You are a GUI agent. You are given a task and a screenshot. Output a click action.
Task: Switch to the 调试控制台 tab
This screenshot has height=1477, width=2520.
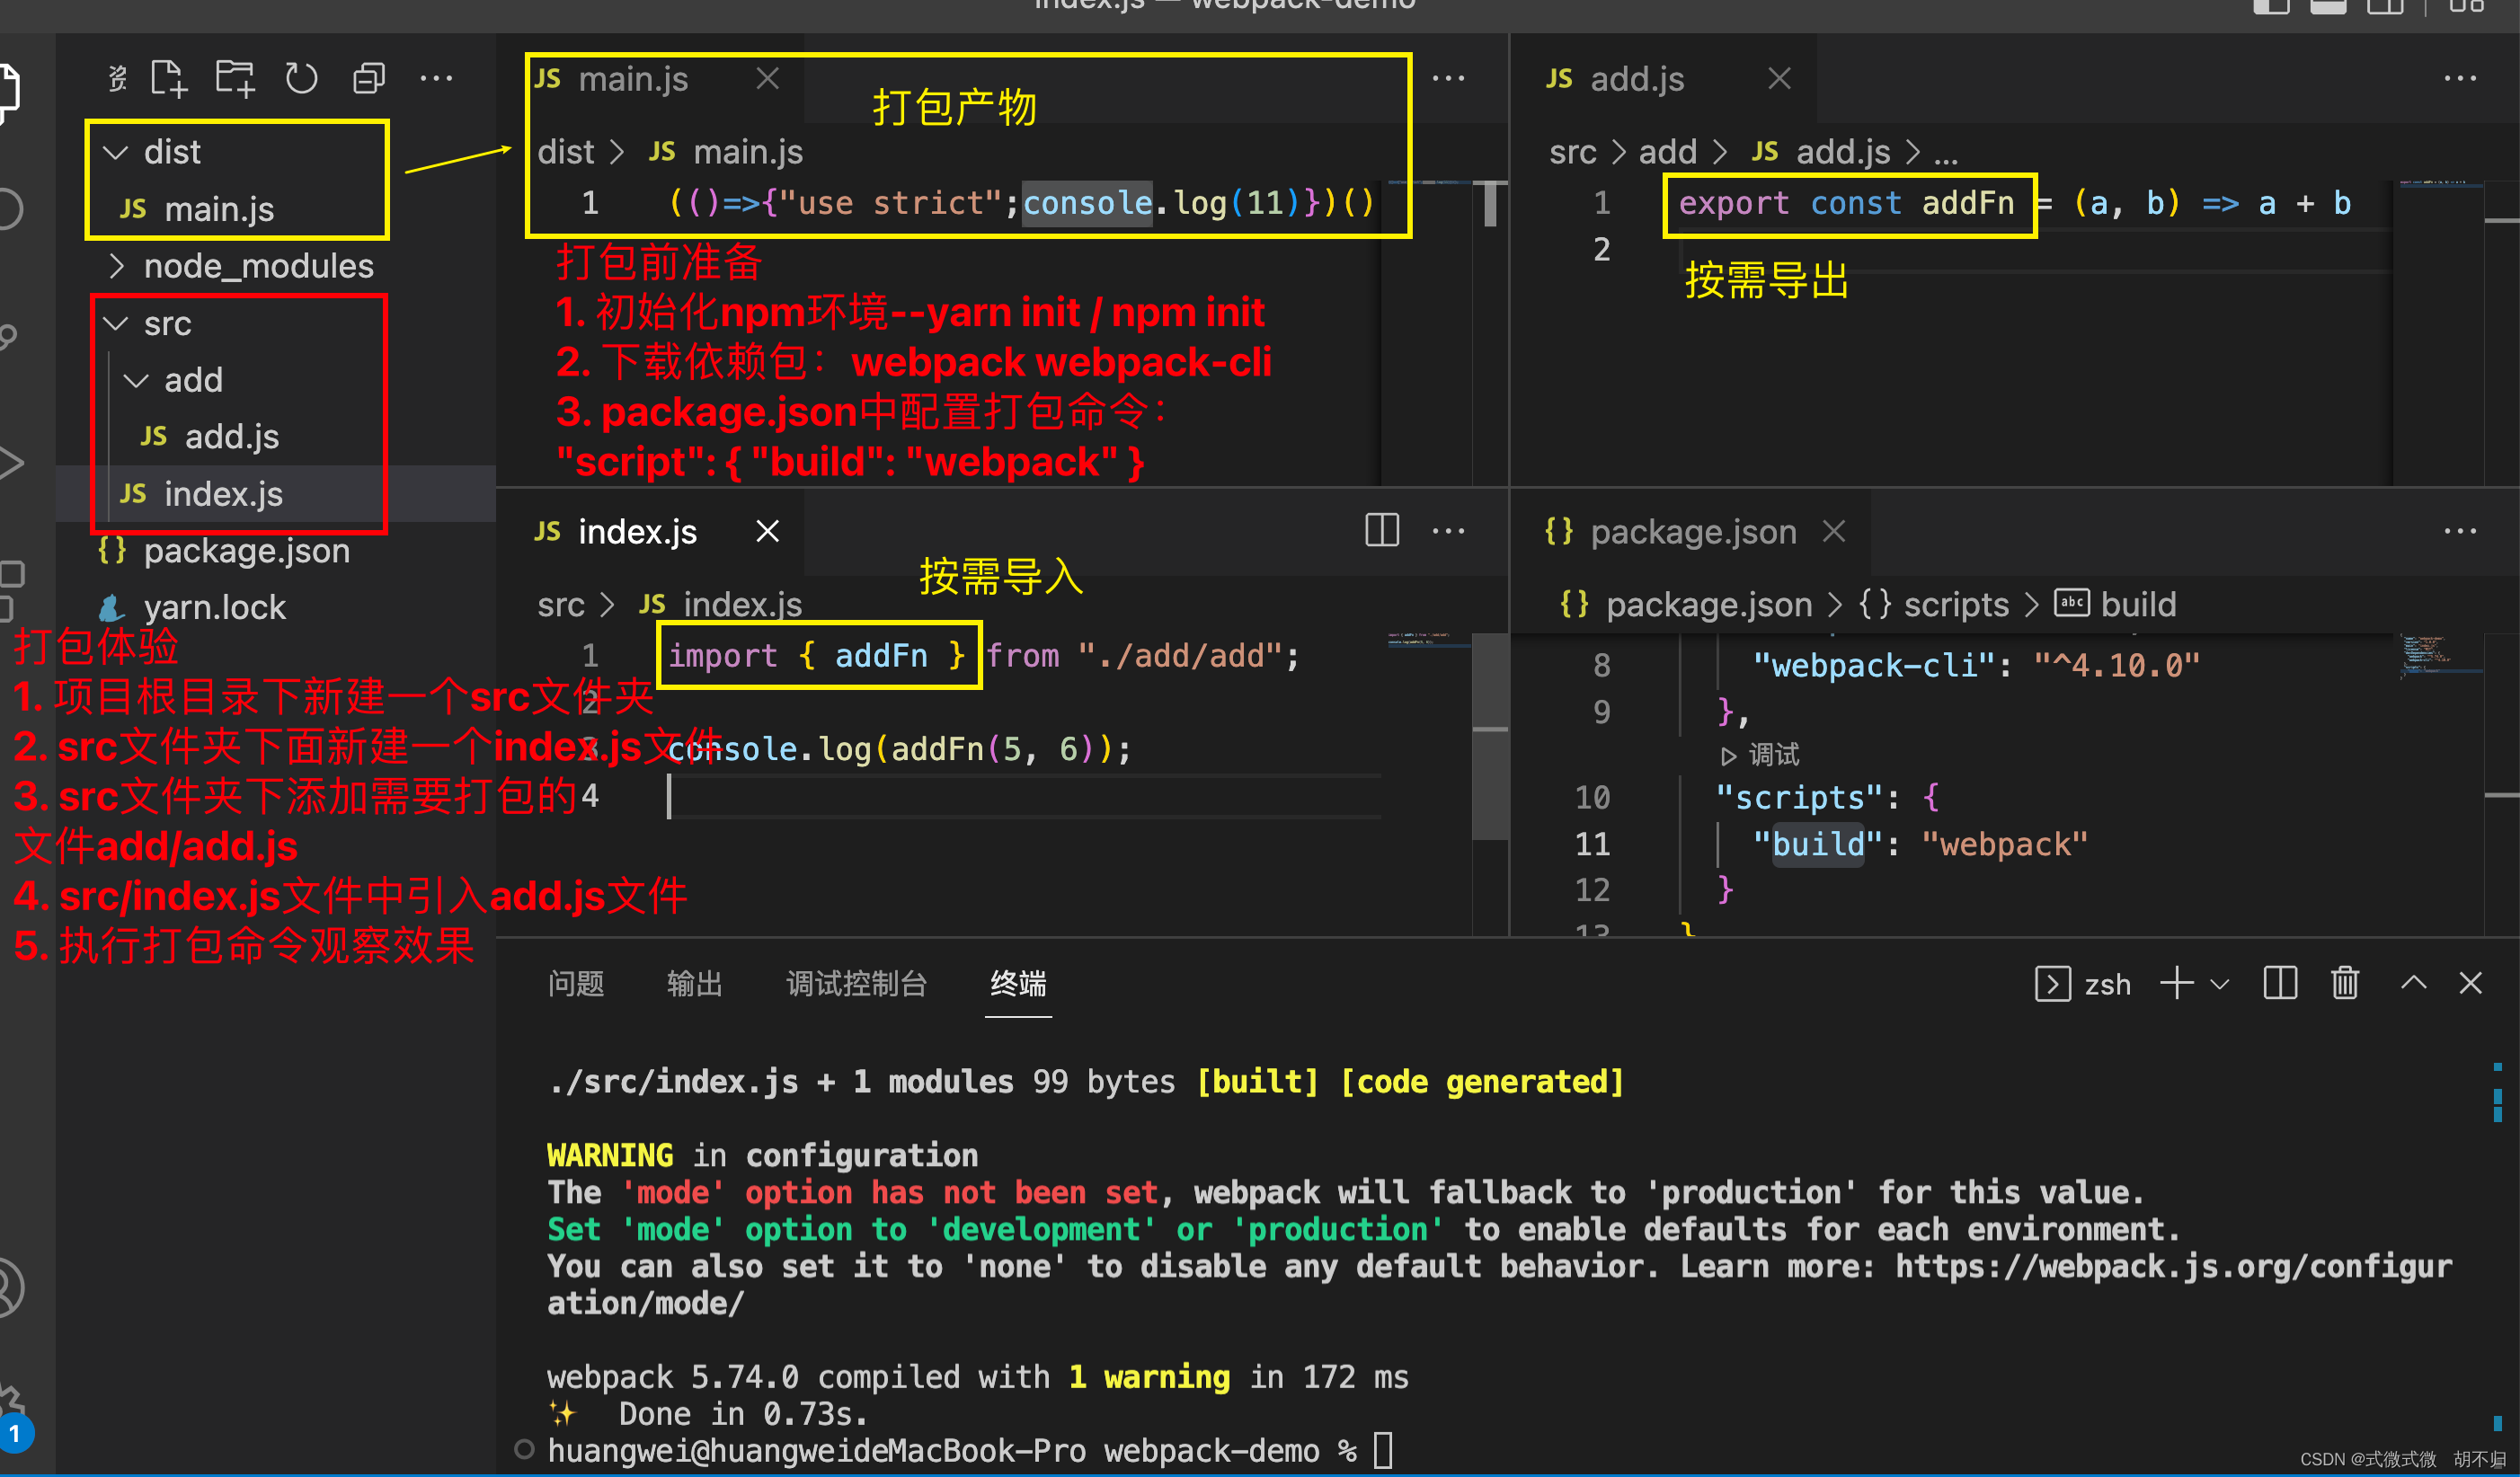[x=856, y=983]
